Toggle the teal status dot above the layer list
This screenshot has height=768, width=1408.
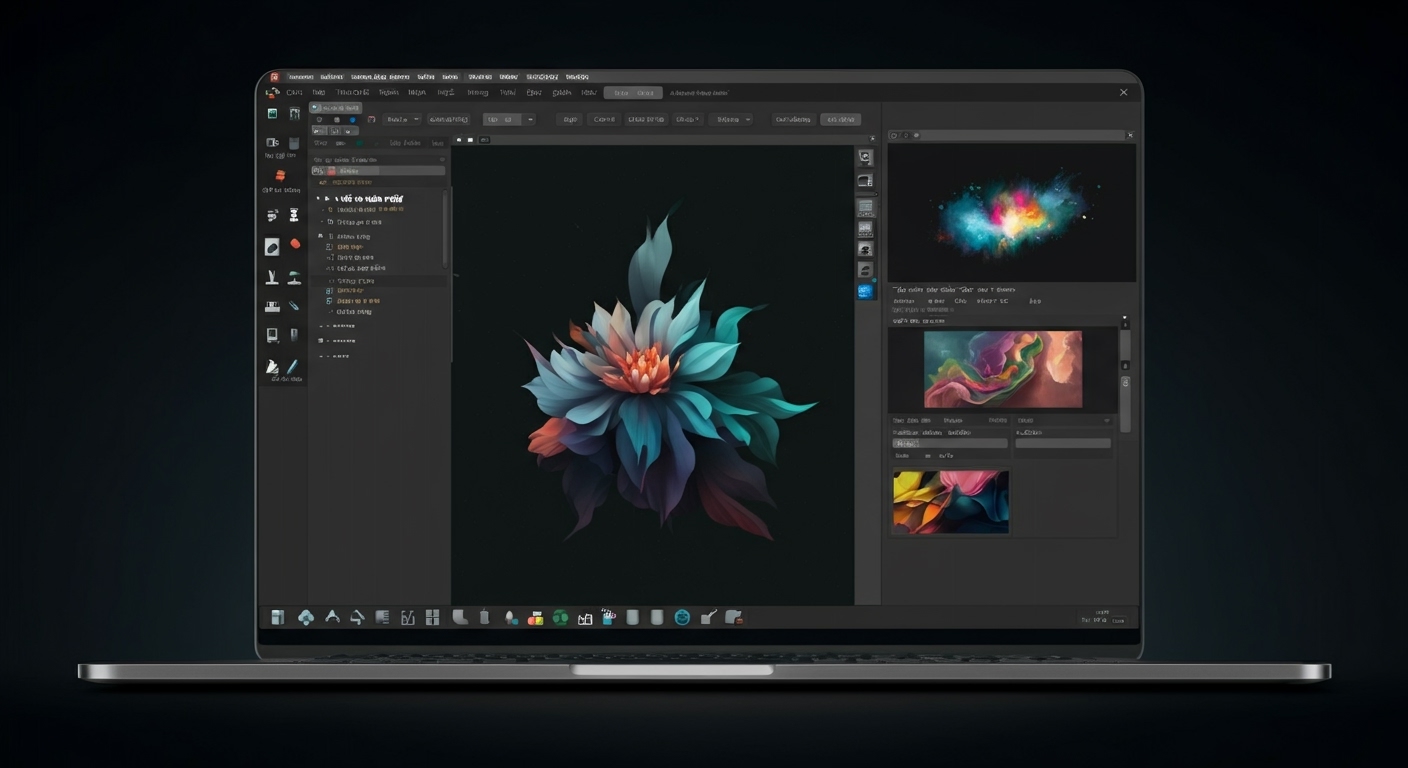tap(359, 145)
